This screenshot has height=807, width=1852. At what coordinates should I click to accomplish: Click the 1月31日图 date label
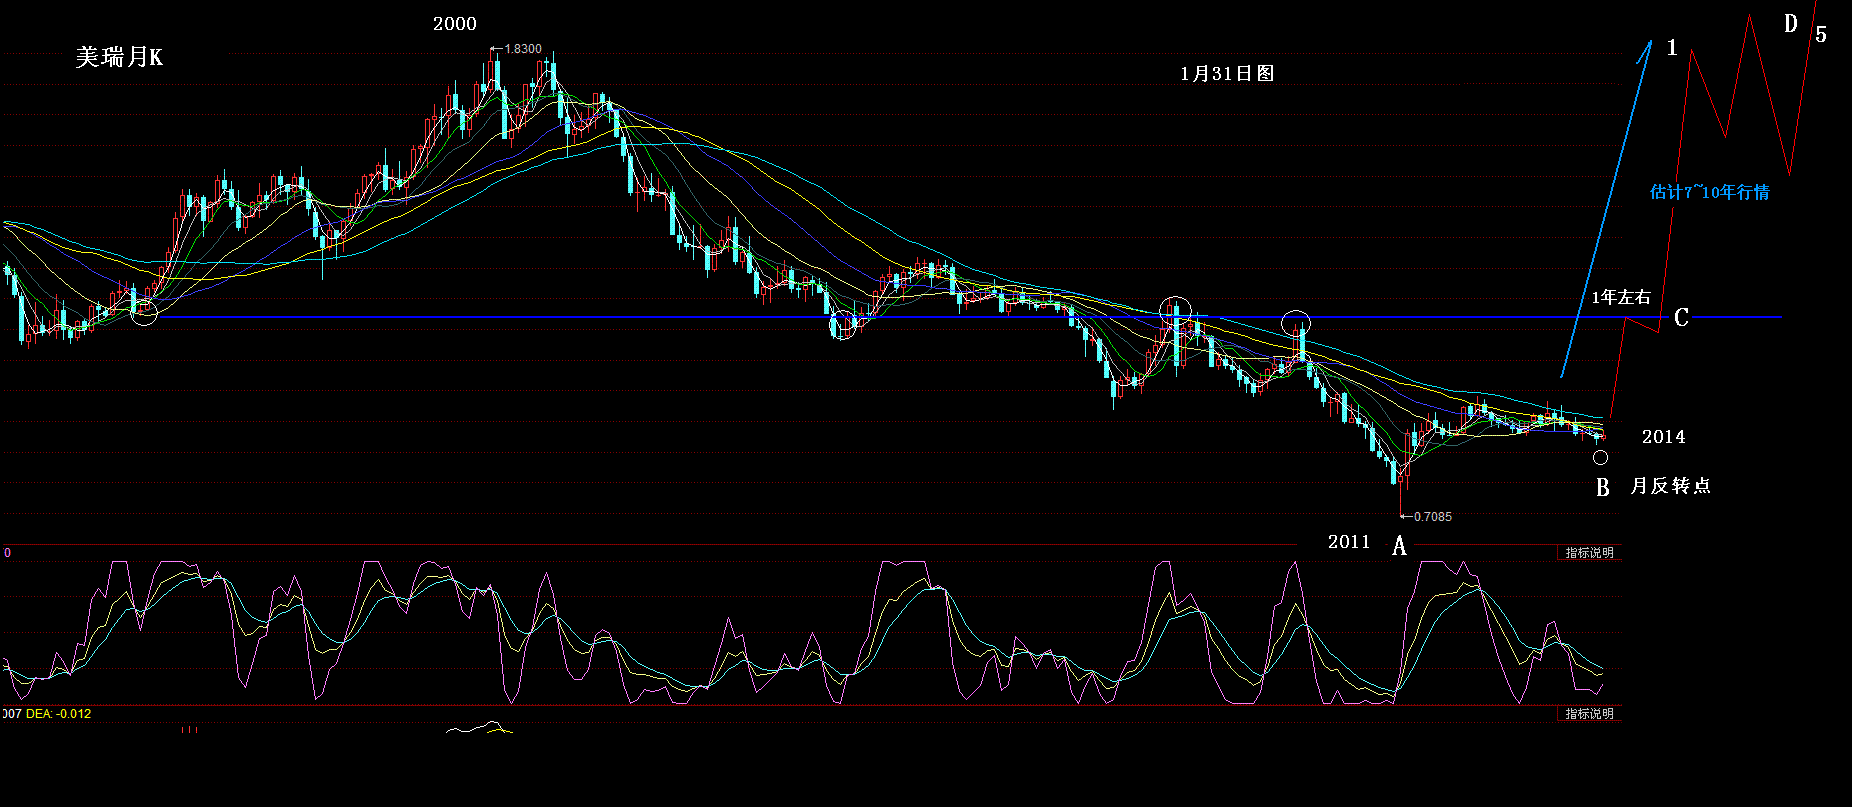(1226, 73)
